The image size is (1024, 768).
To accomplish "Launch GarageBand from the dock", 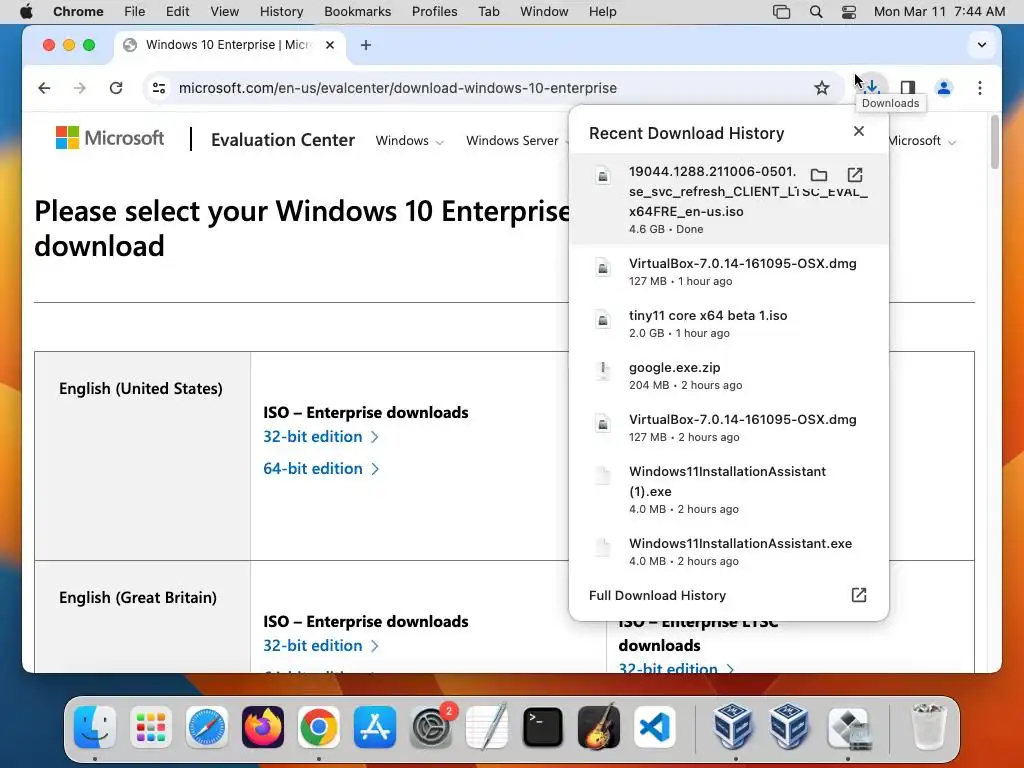I will (x=599, y=727).
